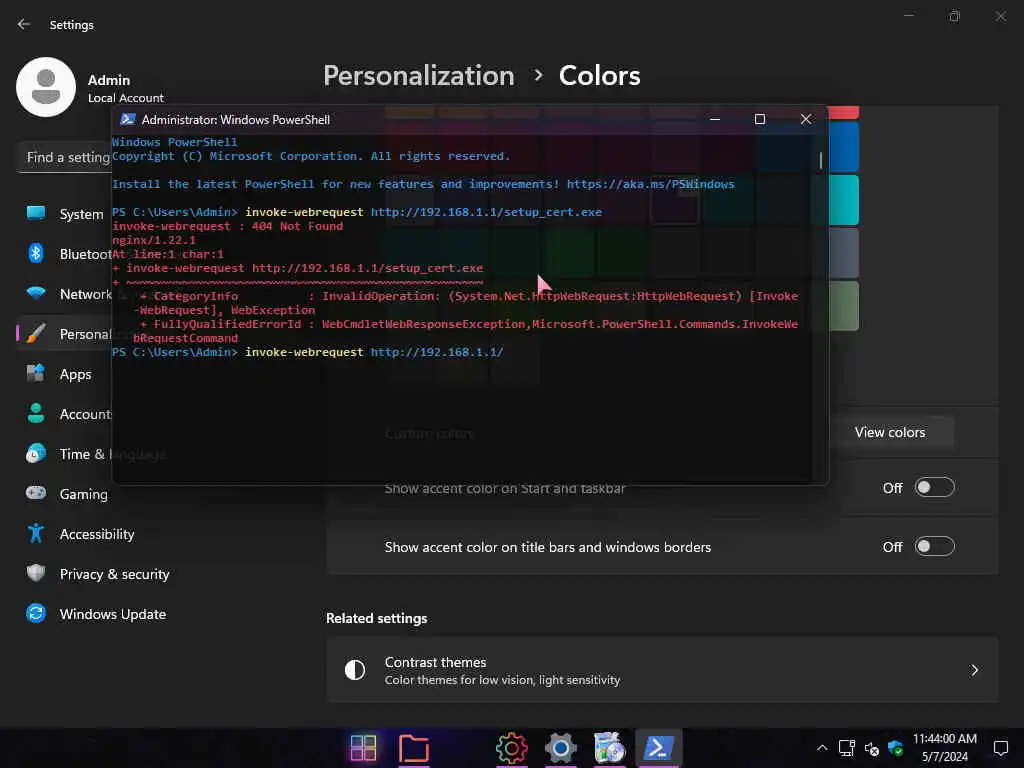Maximize the PowerShell window

point(760,119)
